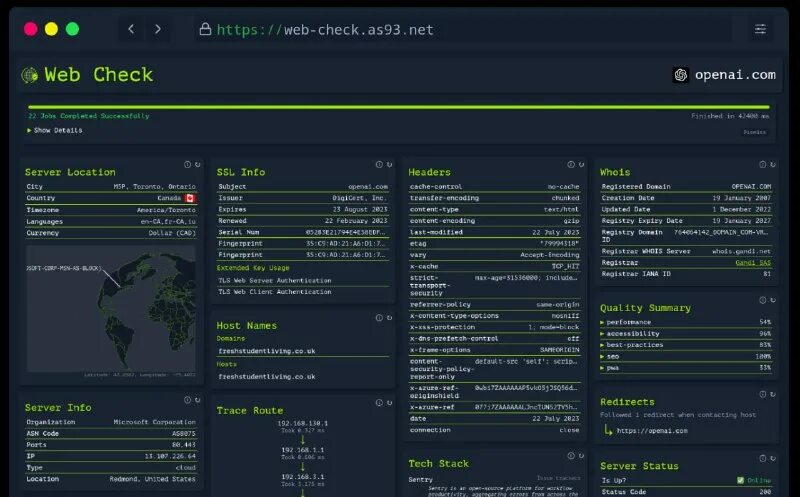
Task: Refresh the Whois card
Action: point(773,164)
